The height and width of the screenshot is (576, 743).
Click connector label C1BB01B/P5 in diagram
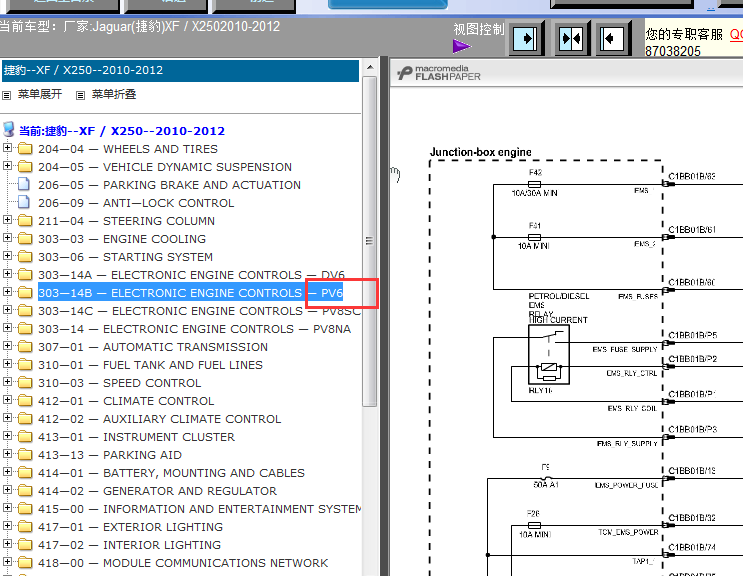click(x=692, y=335)
